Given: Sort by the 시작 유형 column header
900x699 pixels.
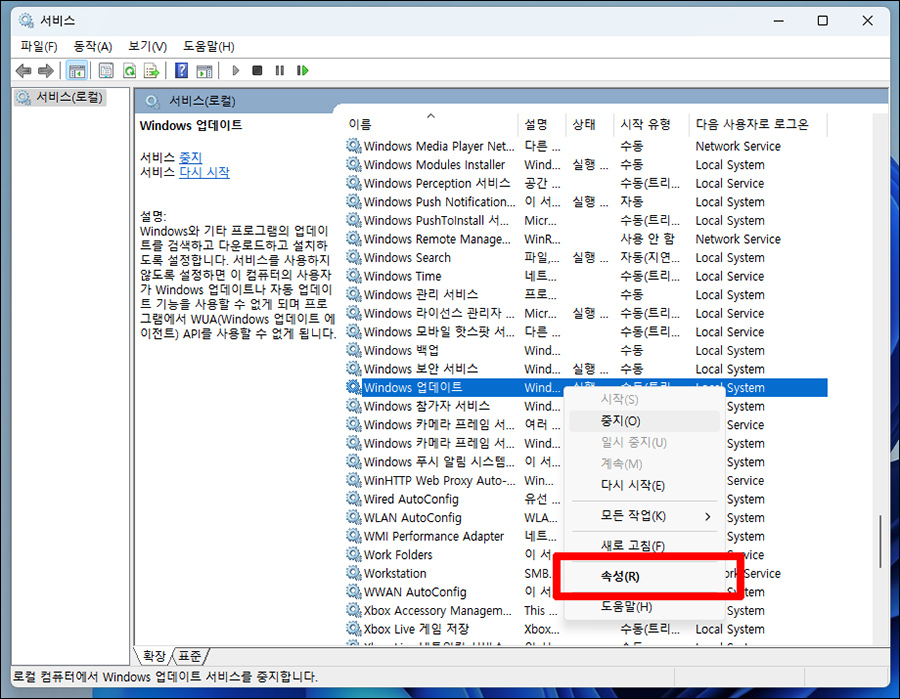Looking at the screenshot, I should pyautogui.click(x=651, y=124).
